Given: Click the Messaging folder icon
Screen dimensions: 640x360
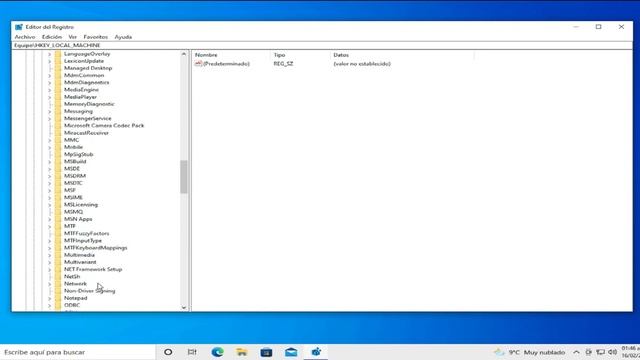Looking at the screenshot, I should click(58, 111).
